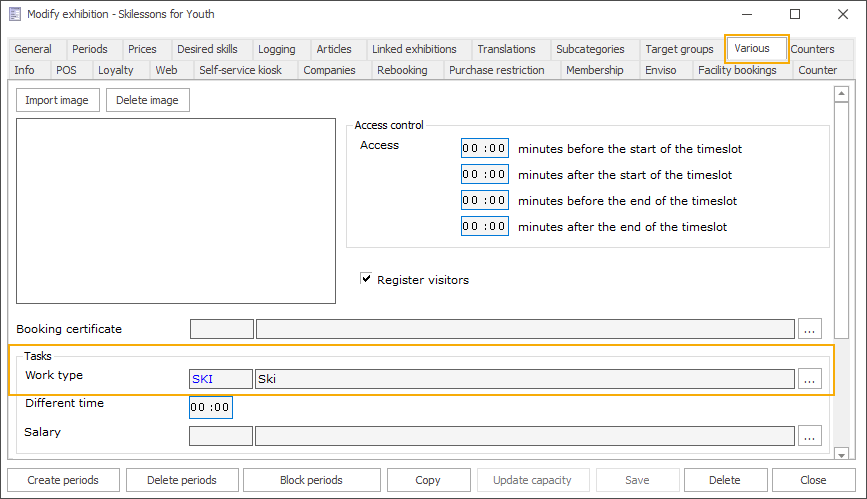Open the Self-service kiosk tab
This screenshot has width=867, height=499.
coord(240,70)
